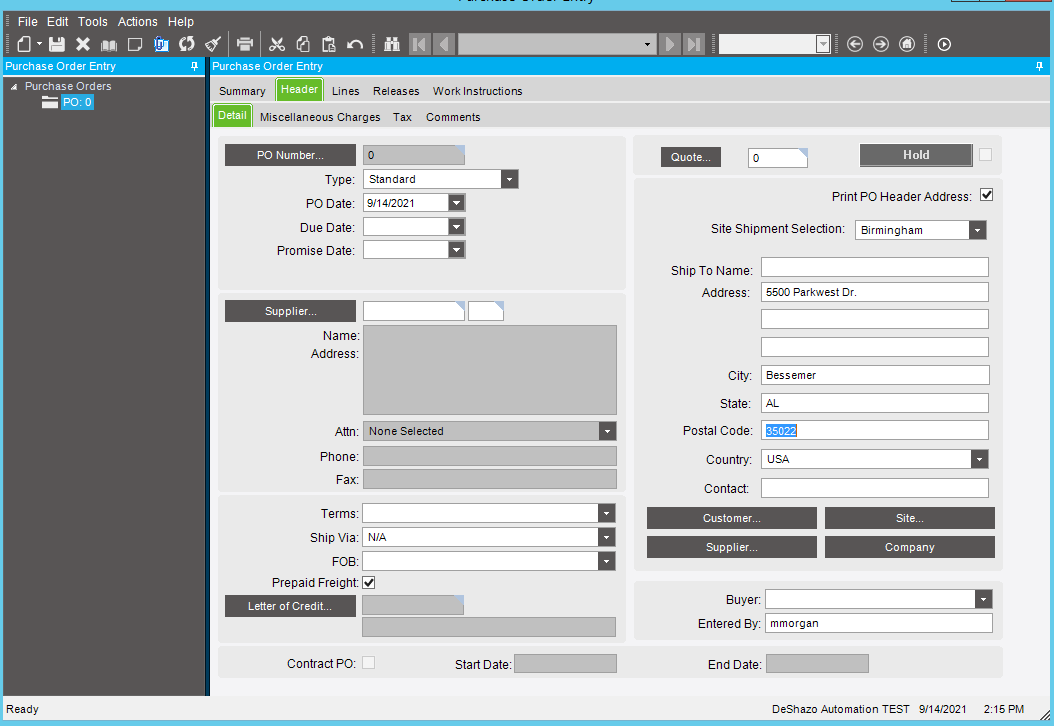Open the Edit menu
The width and height of the screenshot is (1054, 726).
click(57, 22)
